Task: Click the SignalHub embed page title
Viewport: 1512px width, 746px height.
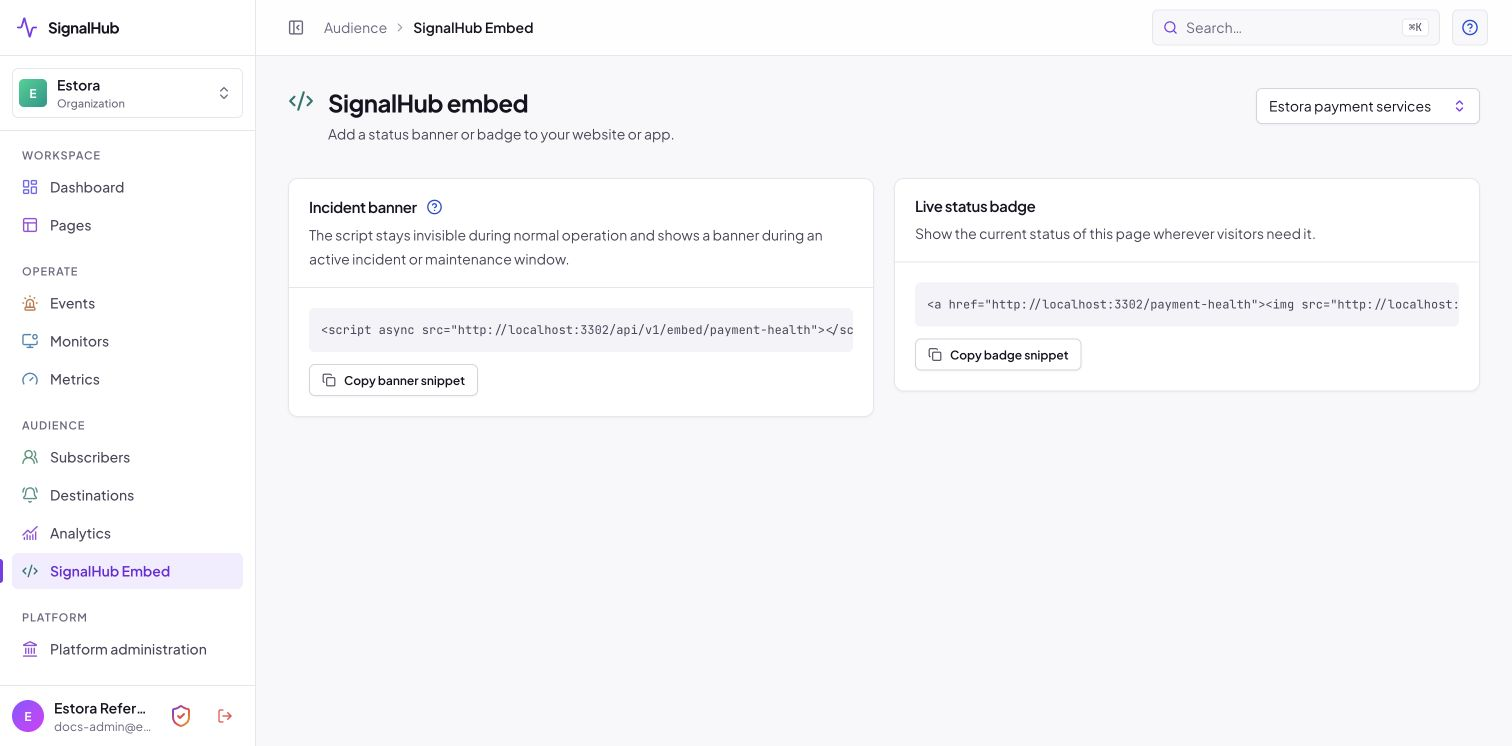Action: coord(428,103)
